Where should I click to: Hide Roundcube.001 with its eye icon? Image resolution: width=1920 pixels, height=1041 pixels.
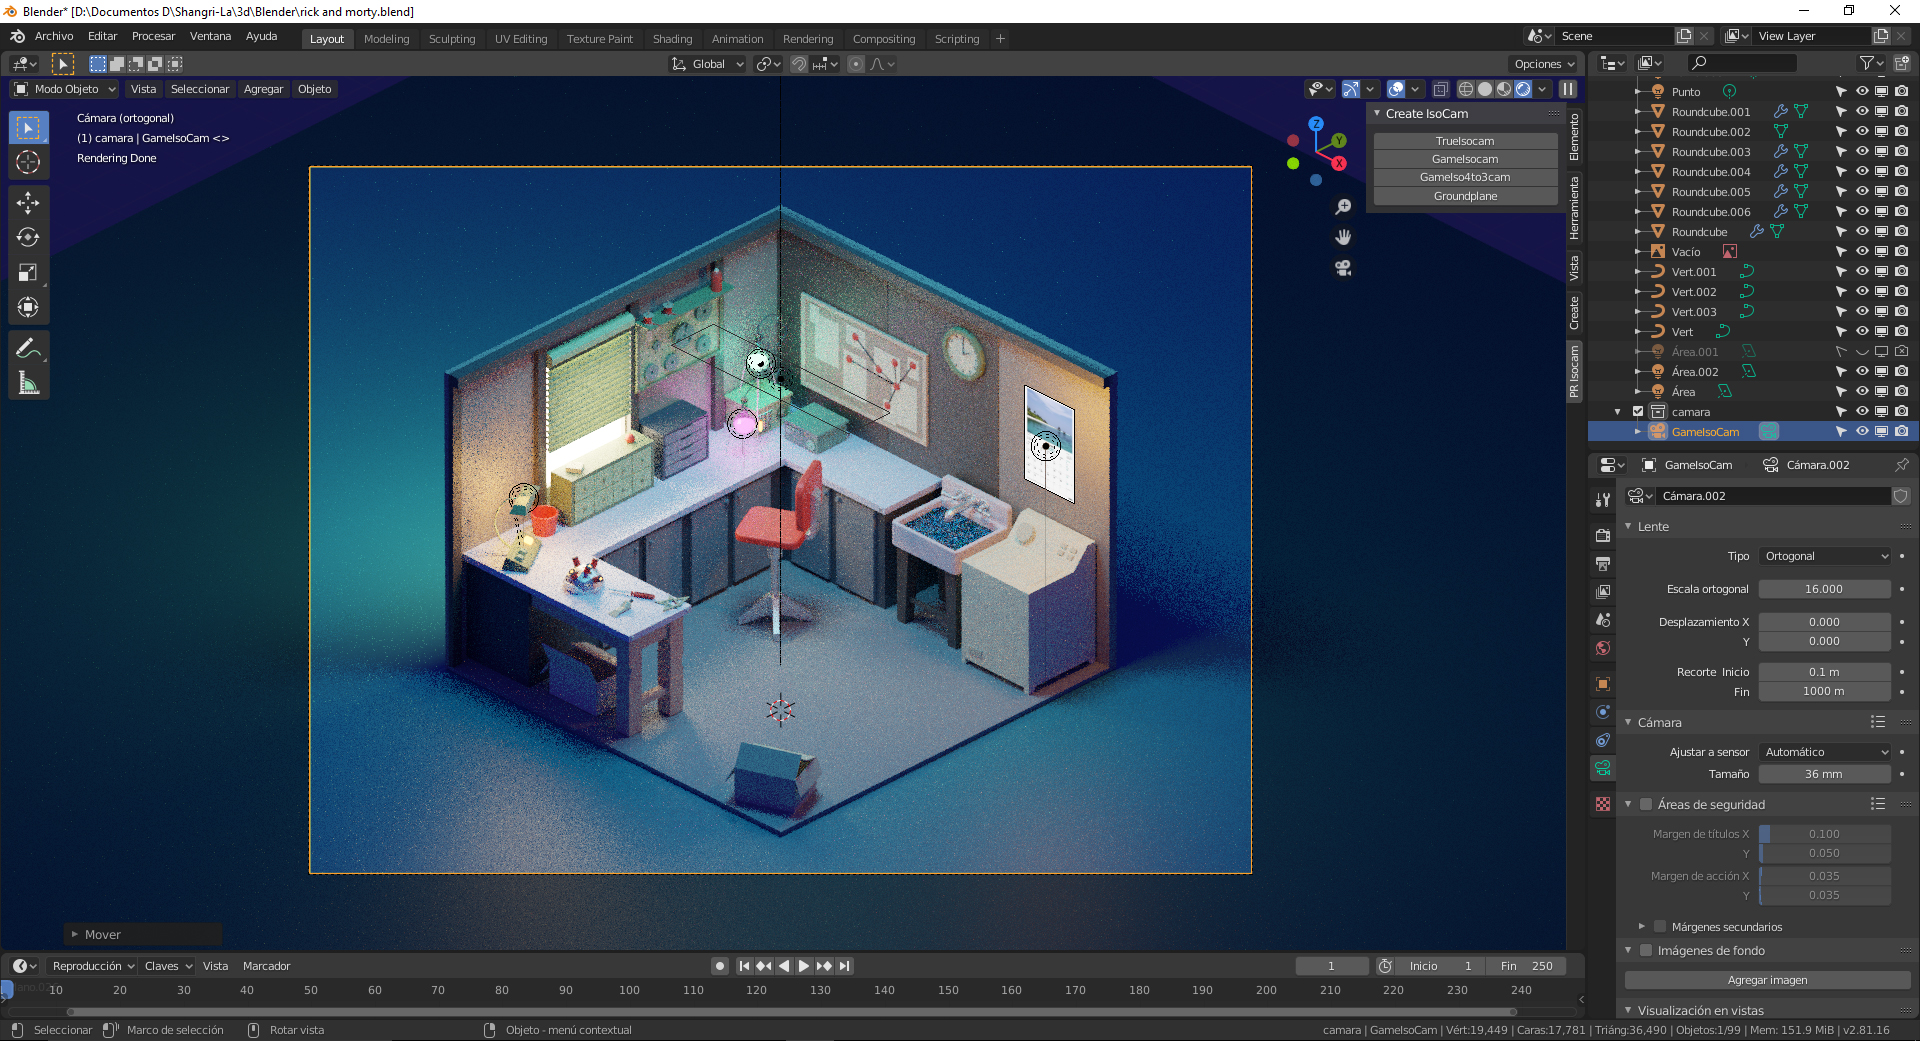(1862, 111)
